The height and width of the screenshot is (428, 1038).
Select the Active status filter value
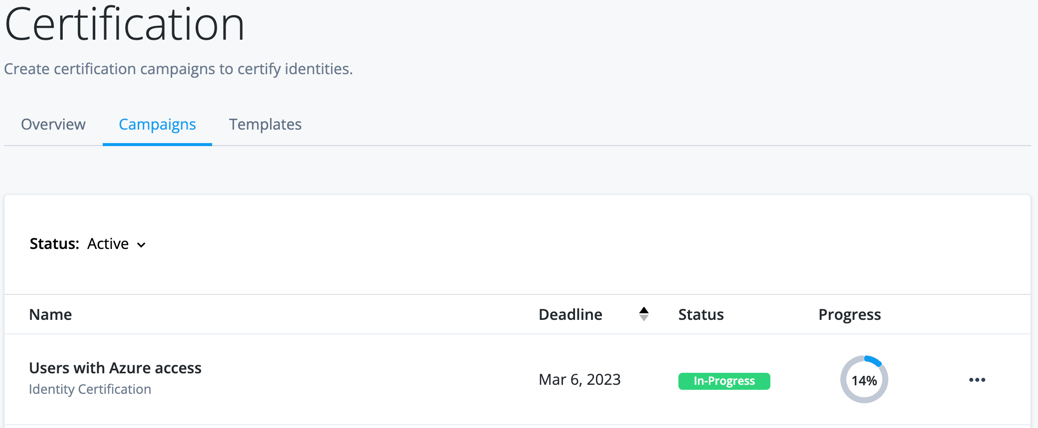pyautogui.click(x=108, y=244)
